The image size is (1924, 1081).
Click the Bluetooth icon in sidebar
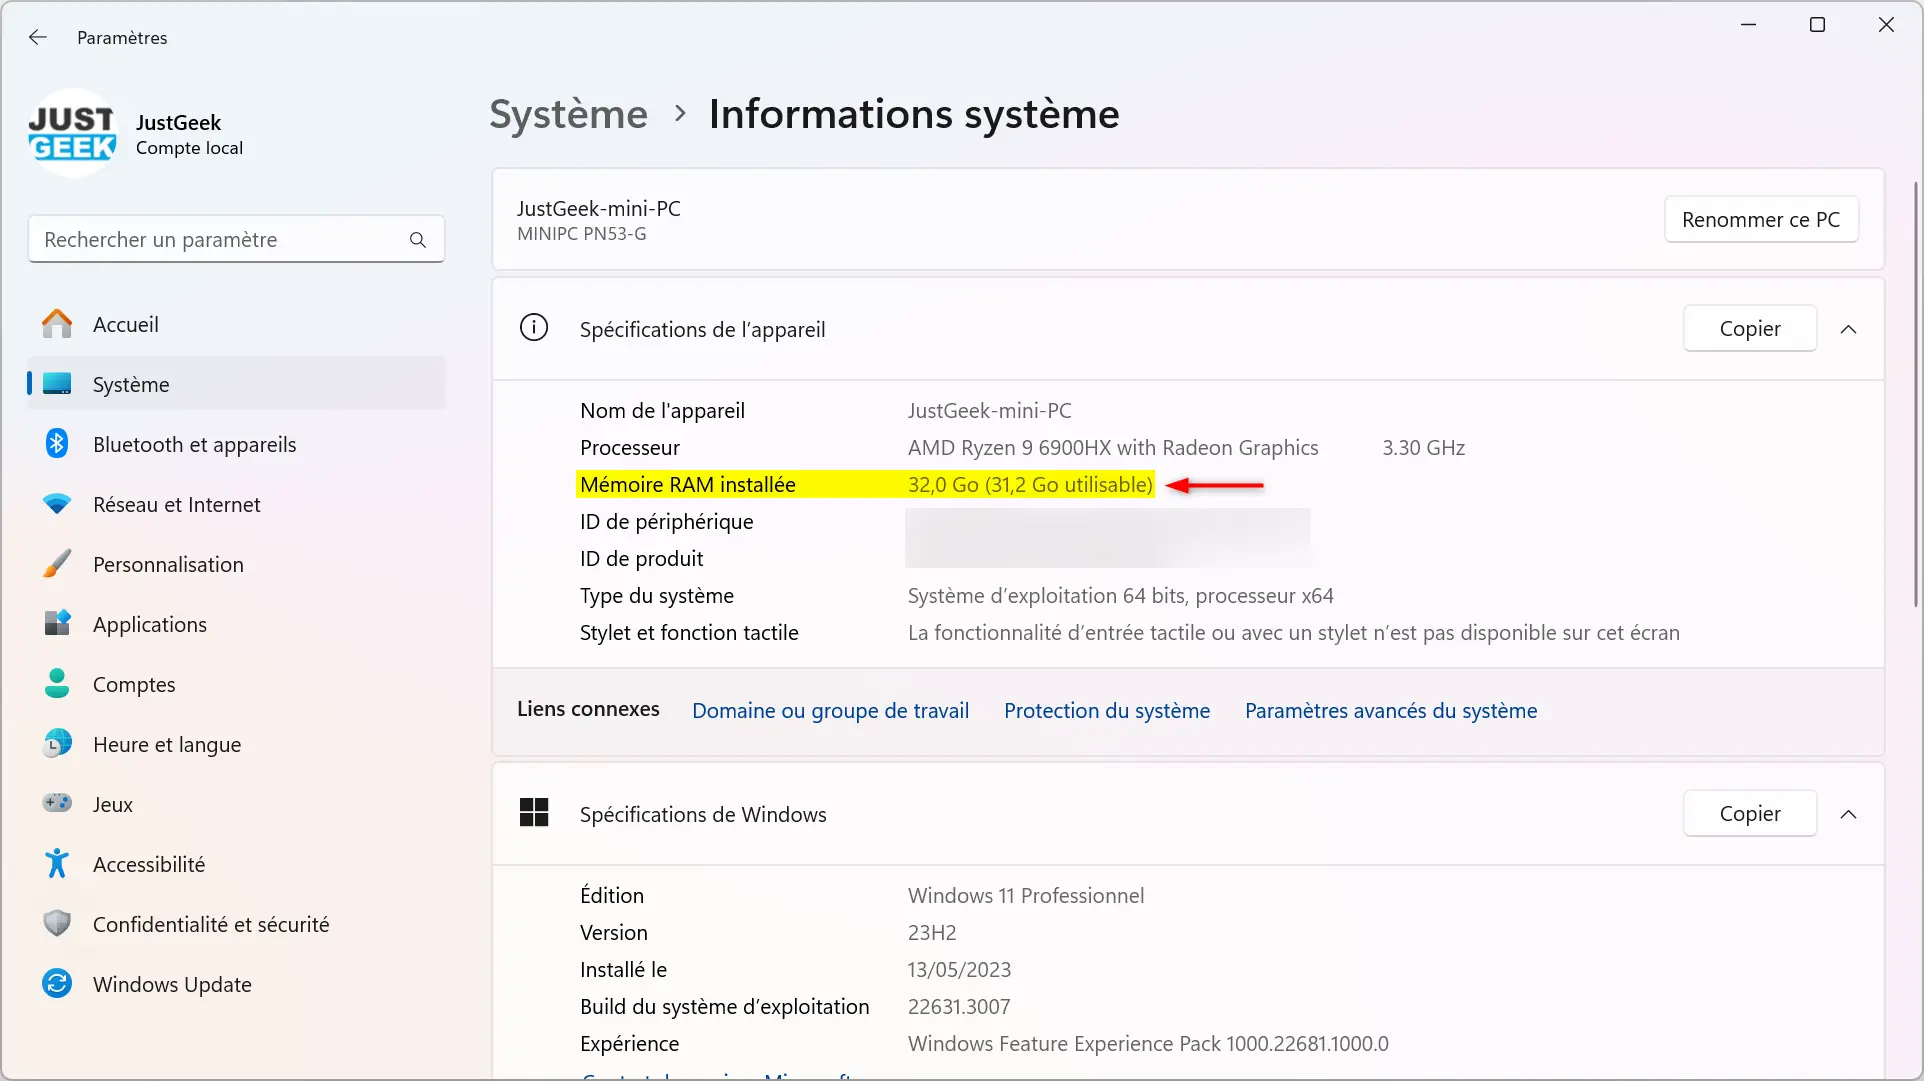57,444
